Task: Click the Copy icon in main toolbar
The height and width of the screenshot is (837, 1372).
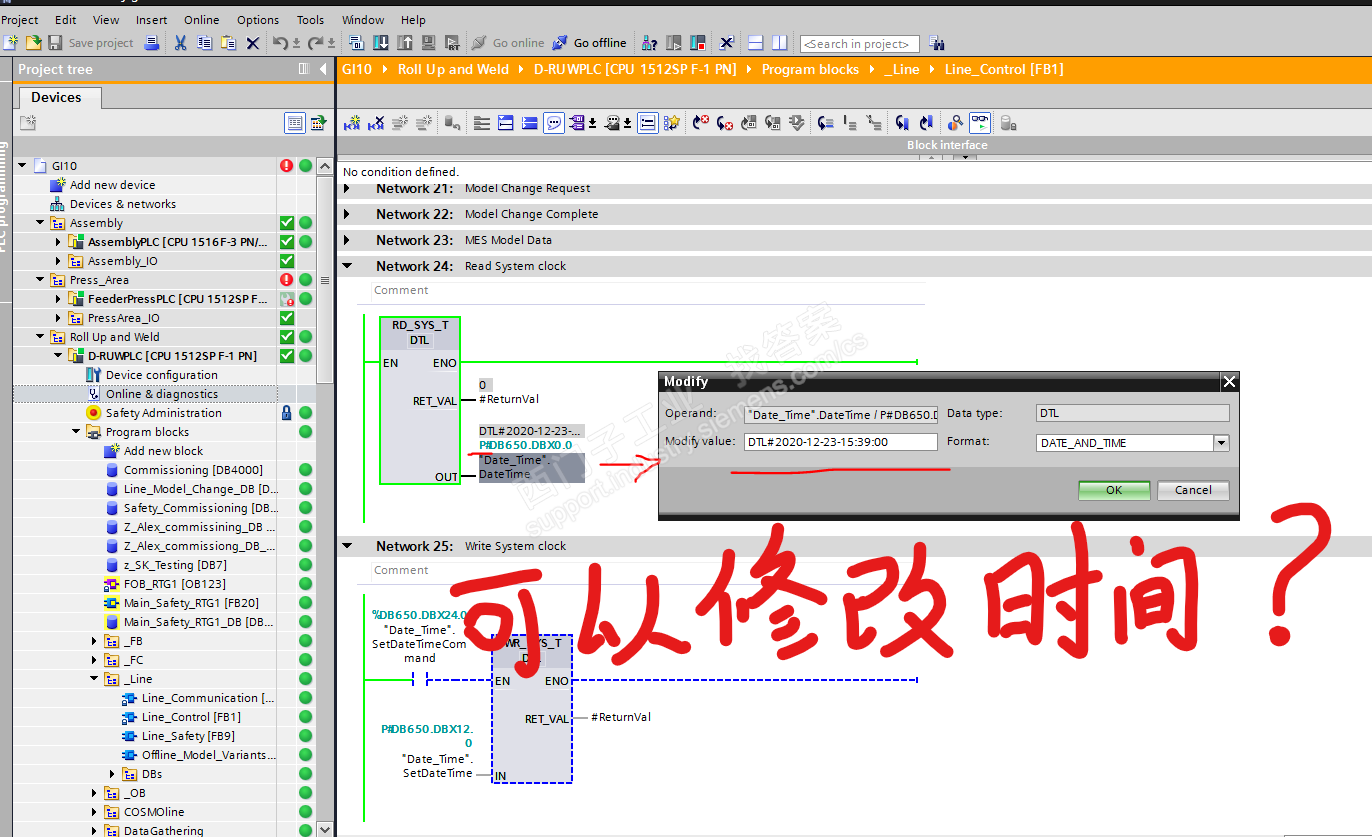Action: (205, 43)
